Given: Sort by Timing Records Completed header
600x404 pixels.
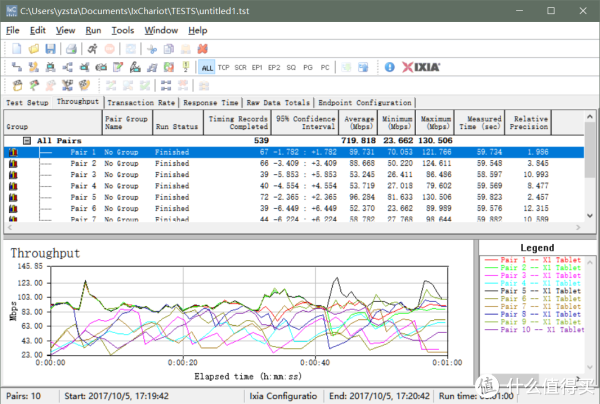Looking at the screenshot, I should click(x=237, y=122).
